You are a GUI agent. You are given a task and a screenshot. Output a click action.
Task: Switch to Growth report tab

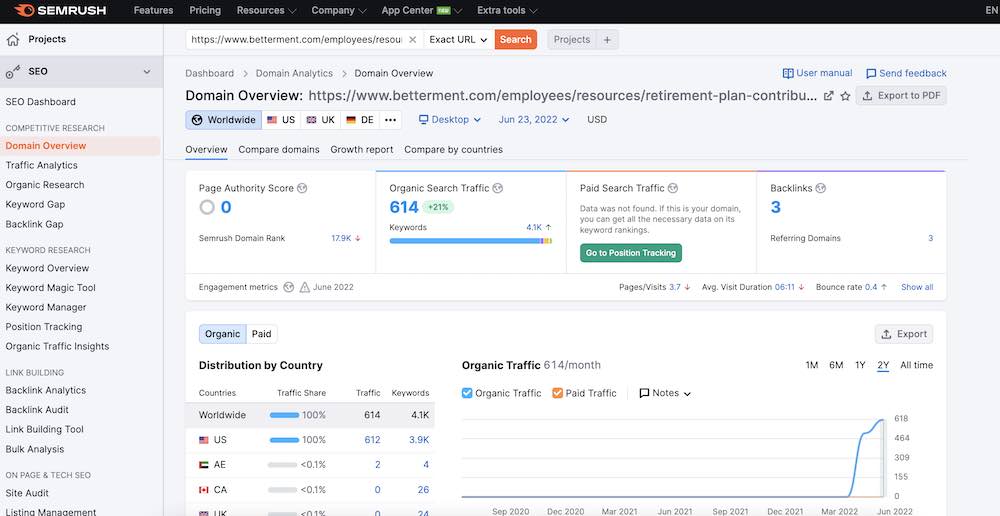point(362,150)
